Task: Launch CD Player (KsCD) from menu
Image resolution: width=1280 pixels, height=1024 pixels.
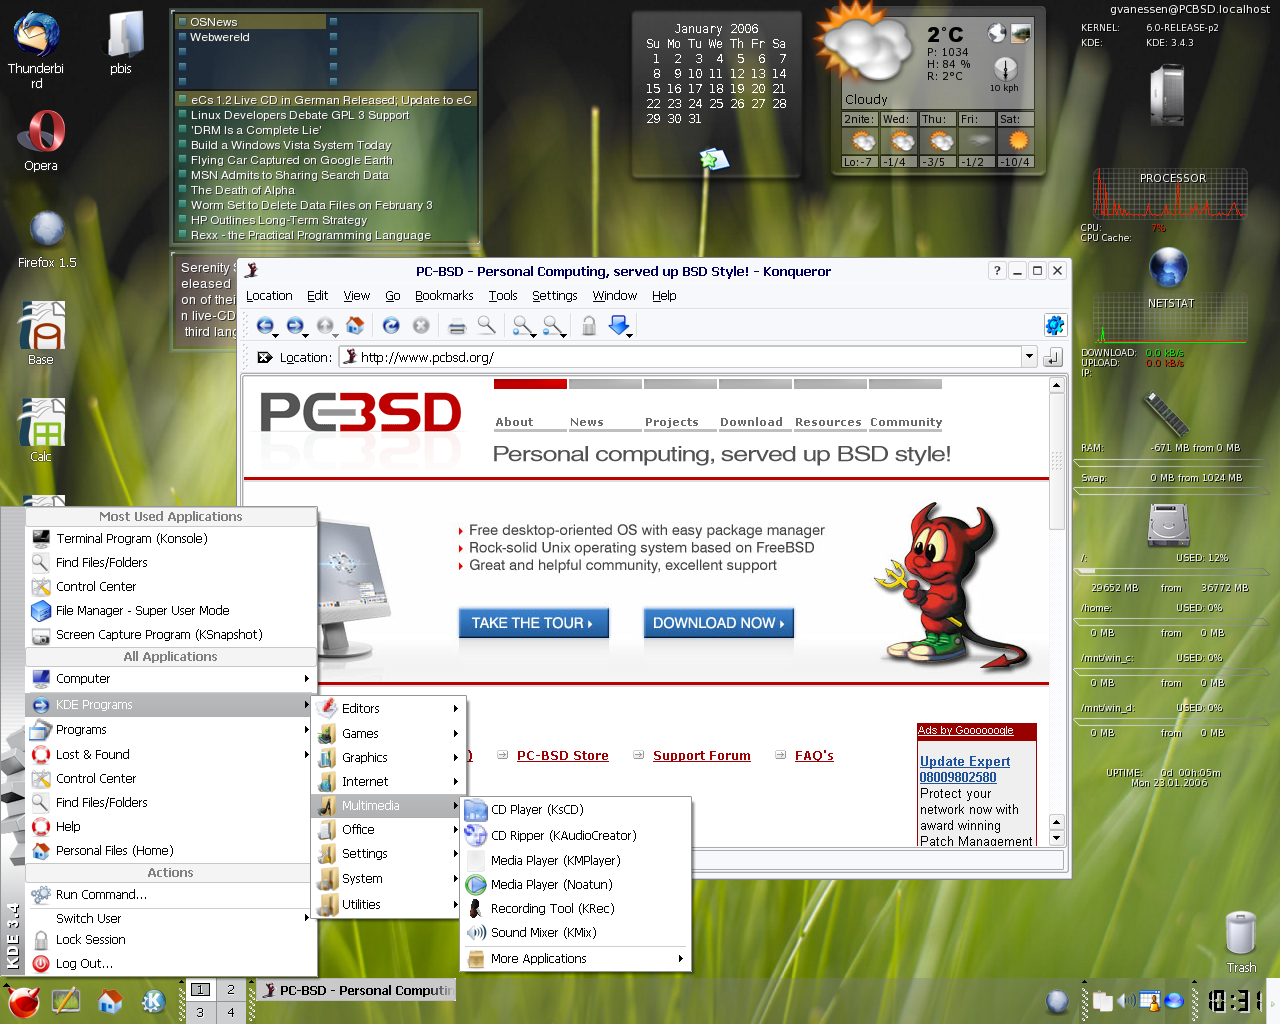Action: pyautogui.click(x=537, y=810)
